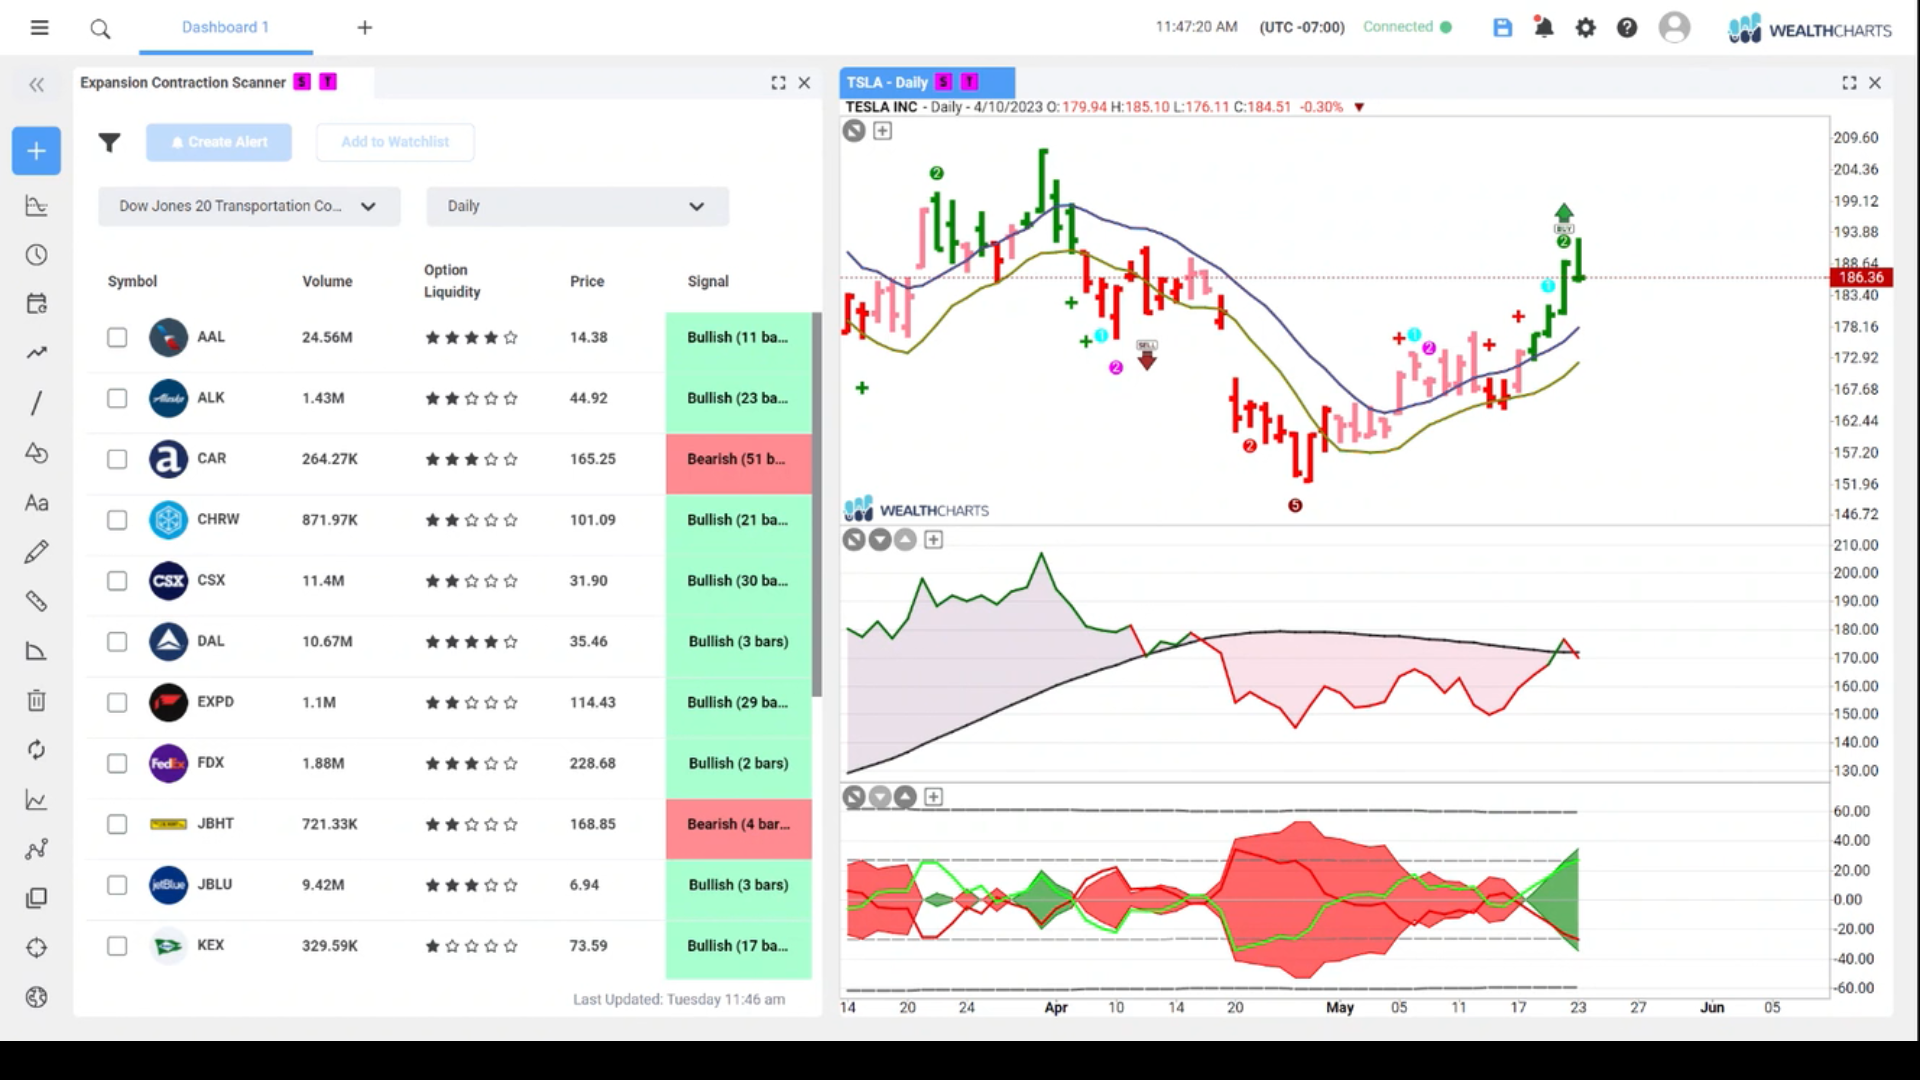Move the middle indicator pane up
Screen dimensions: 1920x1080
click(x=905, y=540)
